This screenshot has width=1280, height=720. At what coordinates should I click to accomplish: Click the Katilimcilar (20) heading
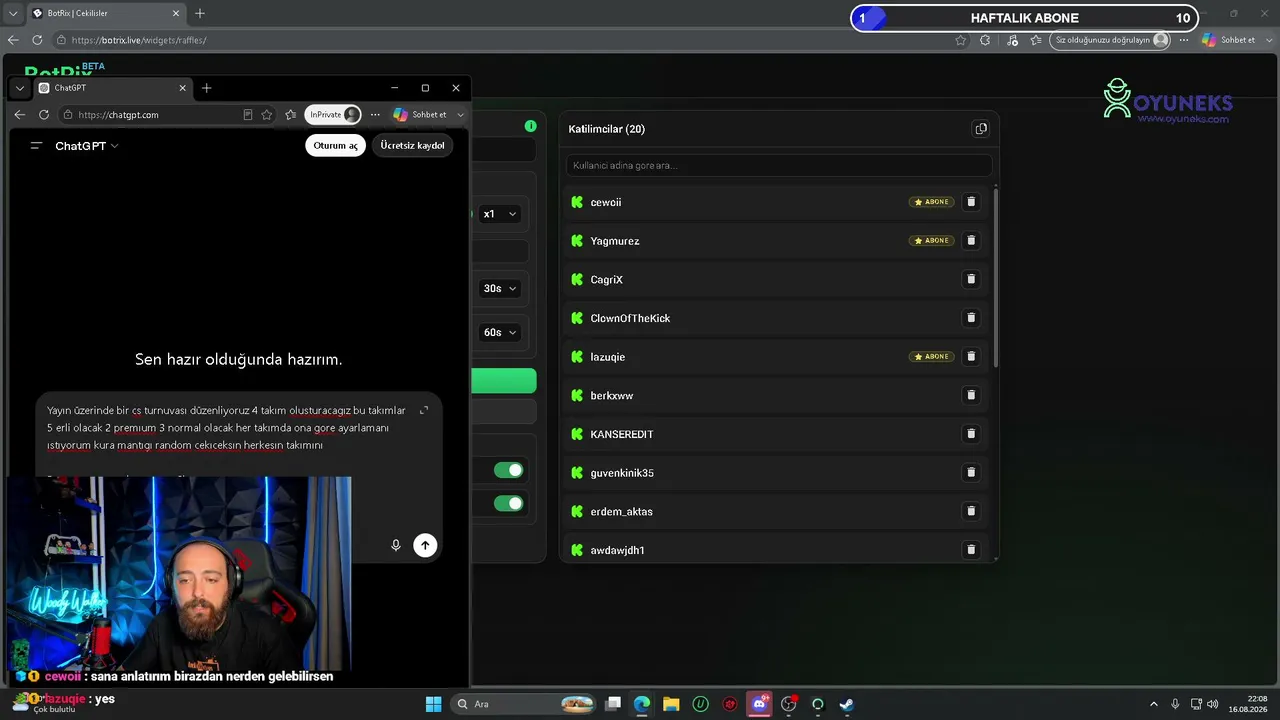tap(606, 129)
